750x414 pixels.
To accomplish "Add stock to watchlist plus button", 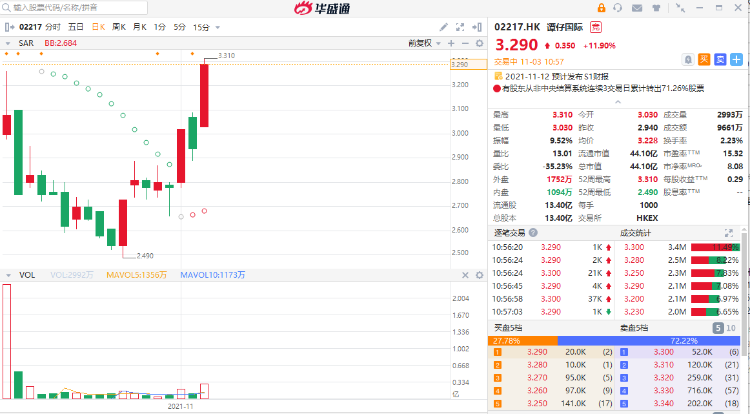I will click(737, 60).
